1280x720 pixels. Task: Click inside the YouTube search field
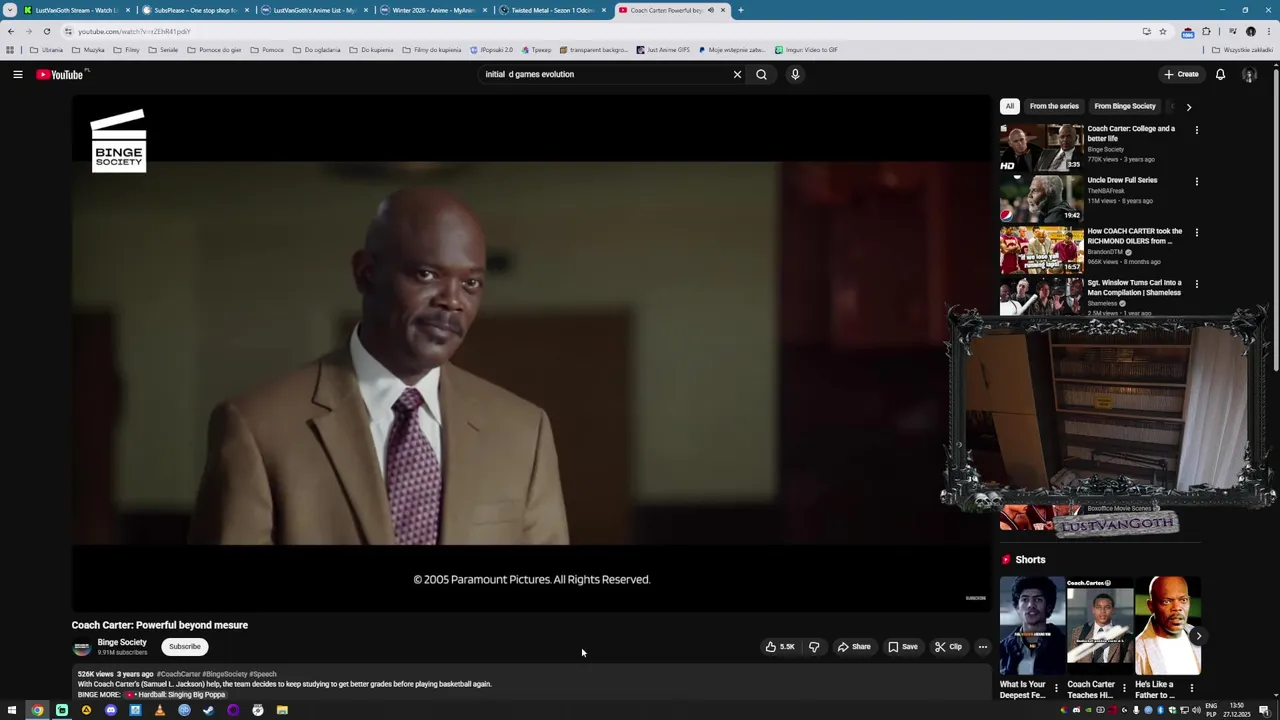coord(605,74)
